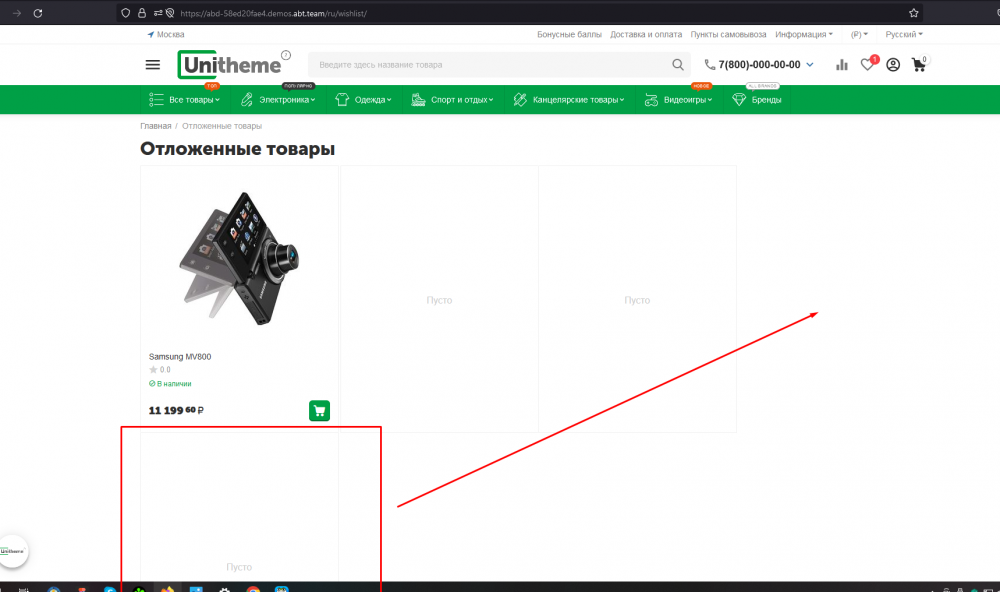1000x592 pixels.
Task: Select Пункты самовывоза in the top menu
Action: pyautogui.click(x=729, y=33)
